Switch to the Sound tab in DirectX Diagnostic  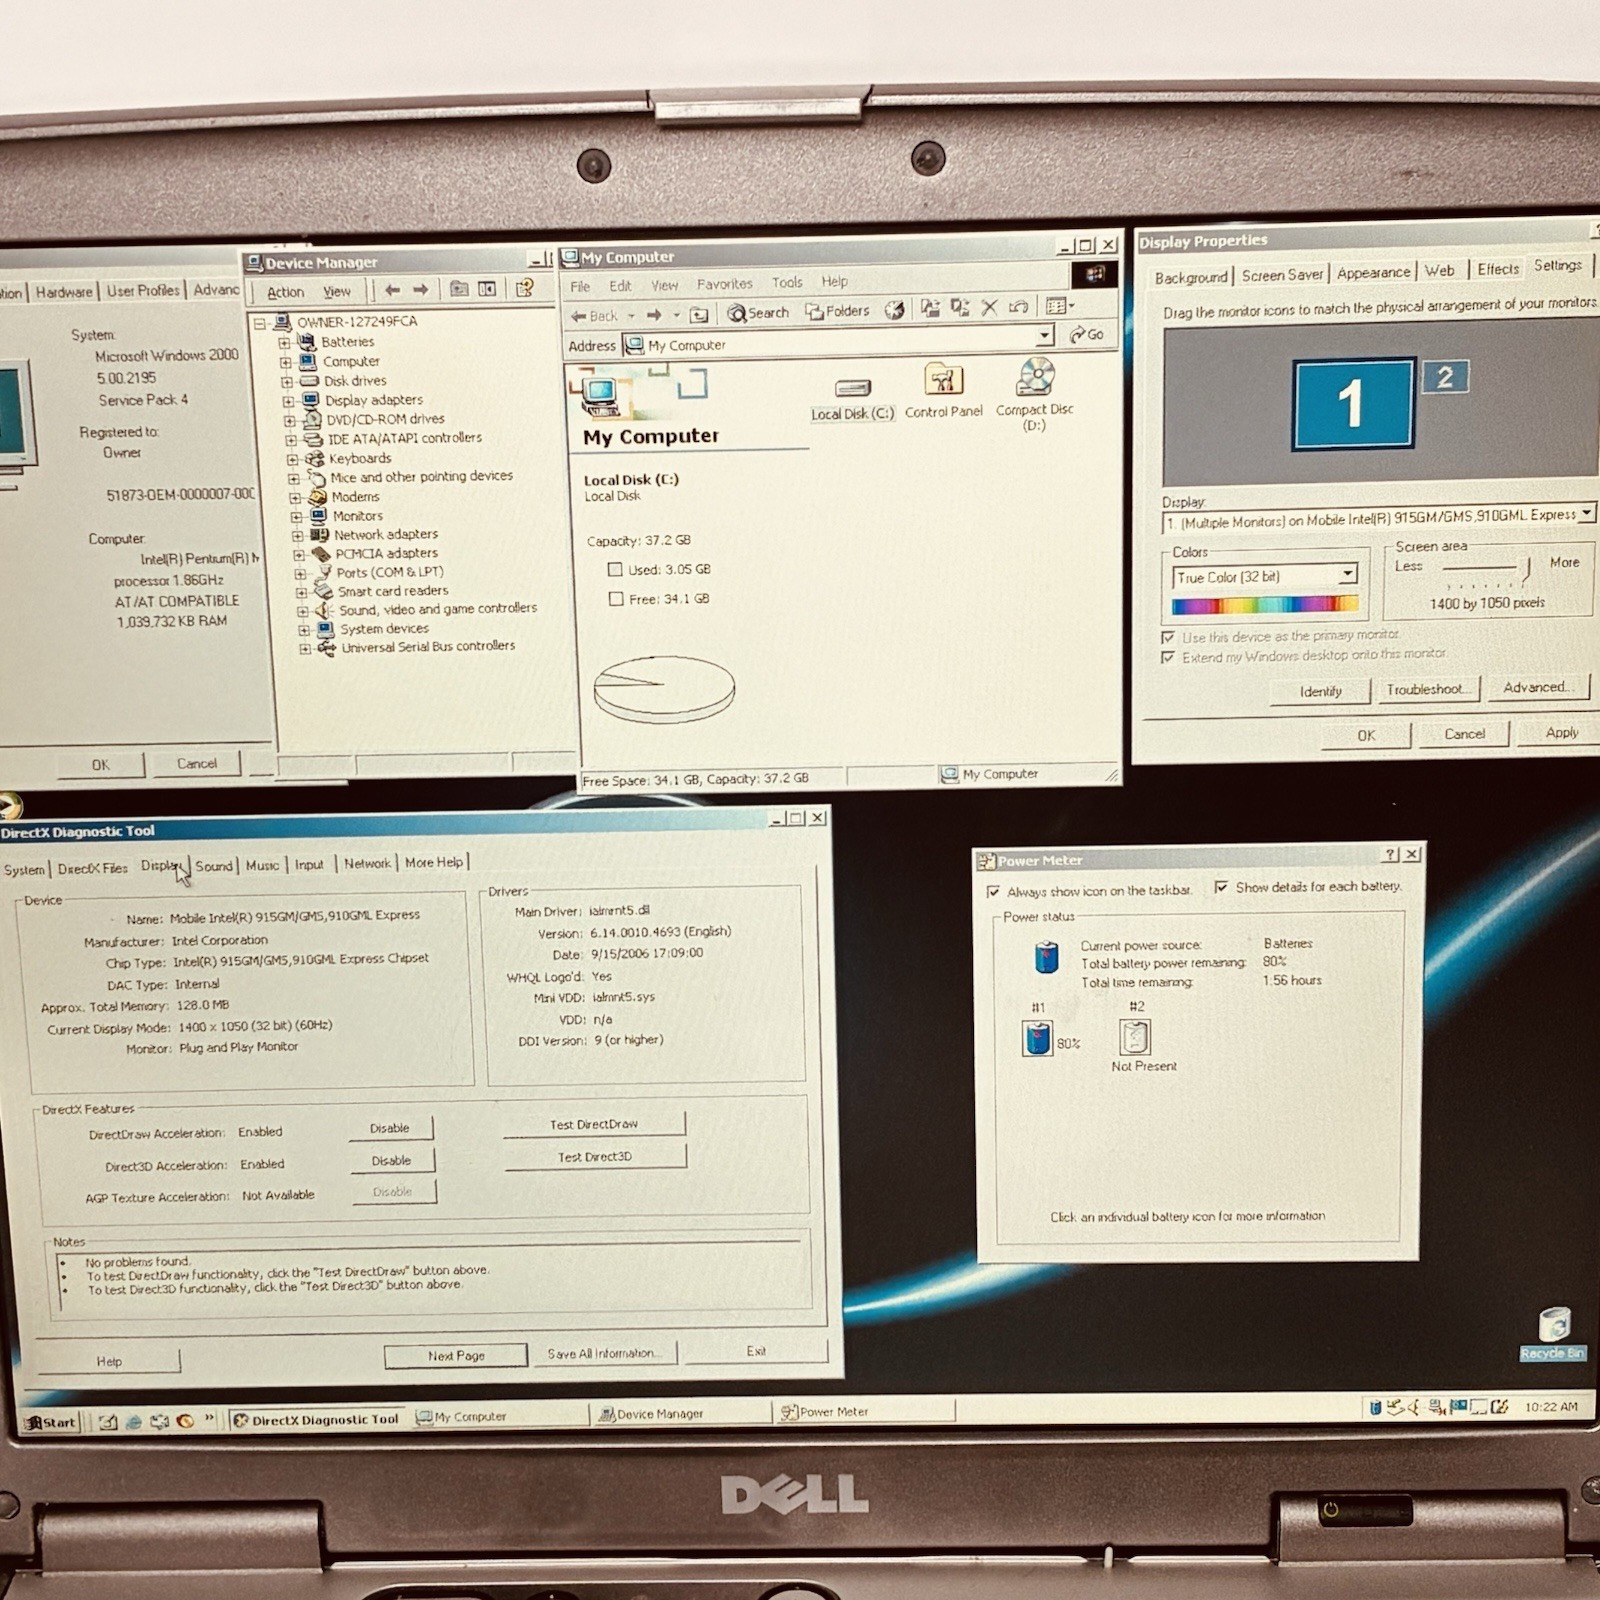(x=214, y=866)
